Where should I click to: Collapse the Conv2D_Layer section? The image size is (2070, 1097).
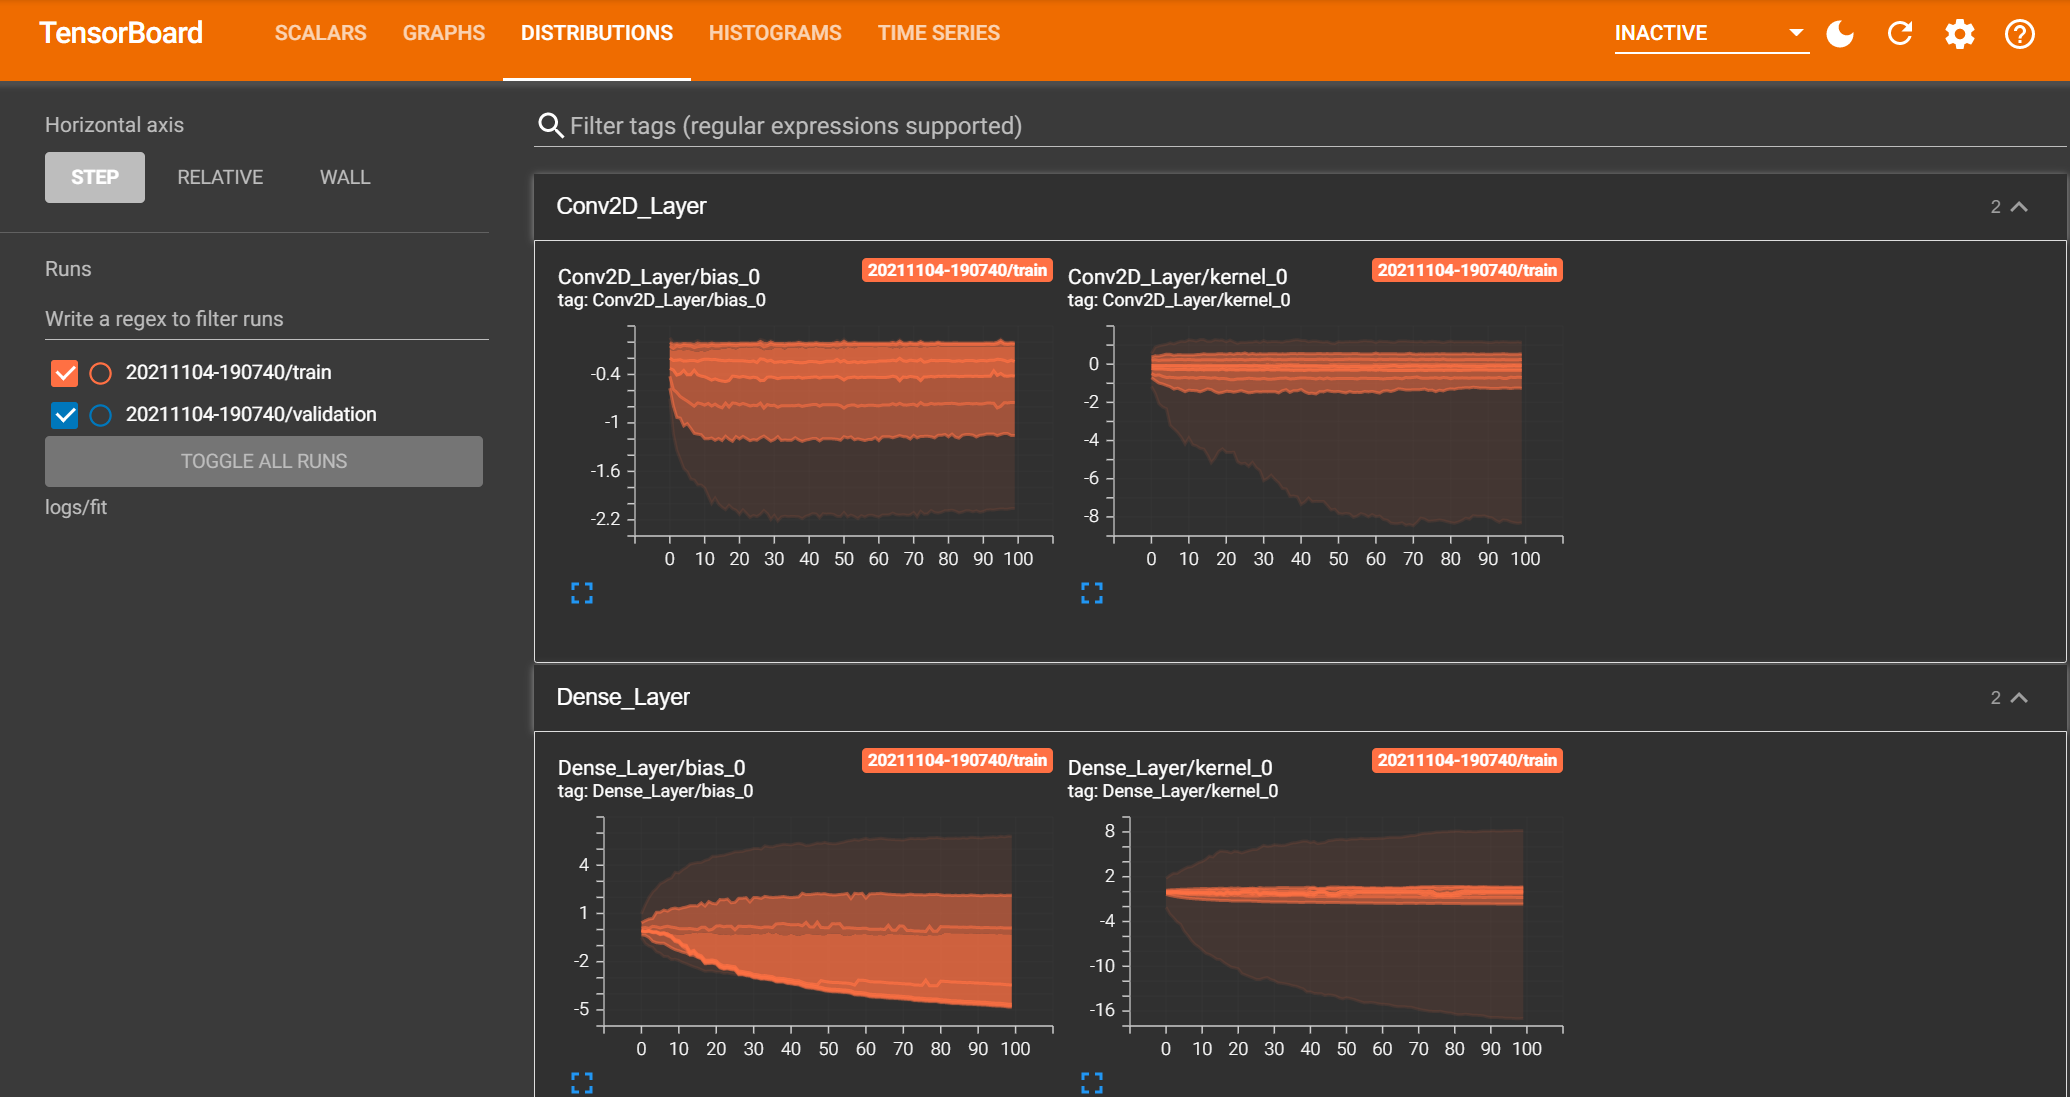2021,207
